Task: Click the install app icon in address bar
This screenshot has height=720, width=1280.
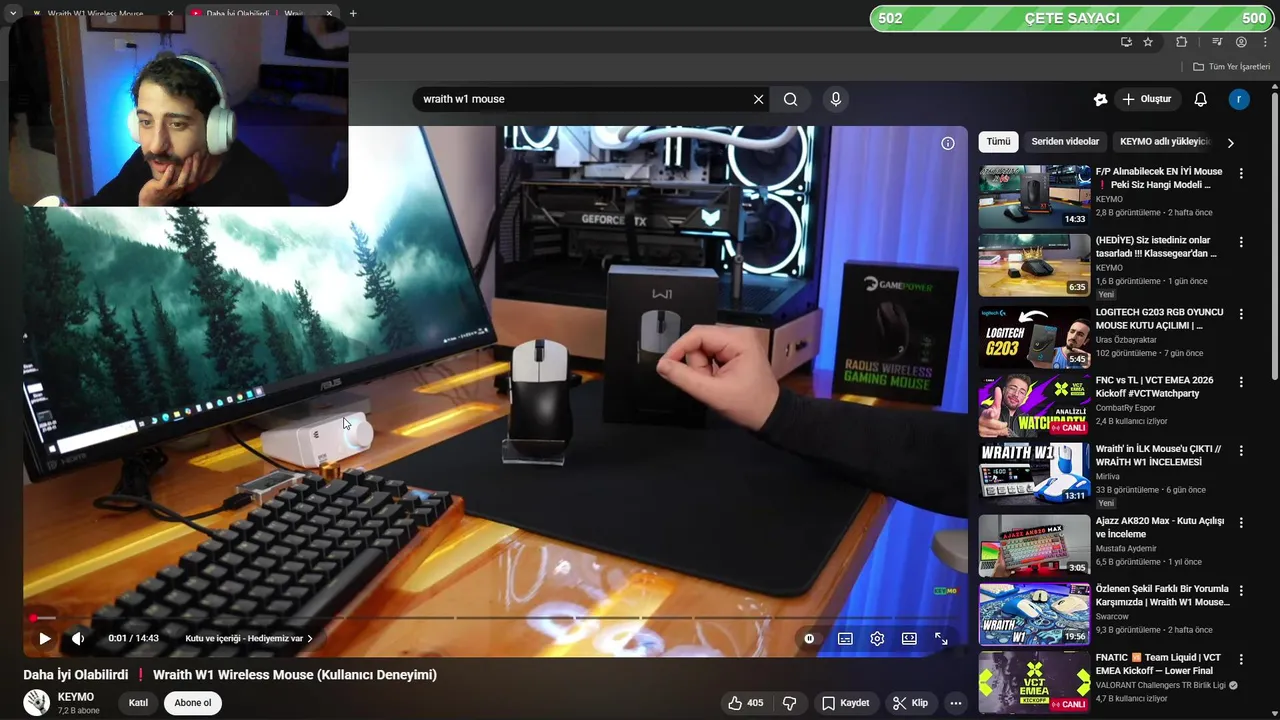Action: 1126,42
